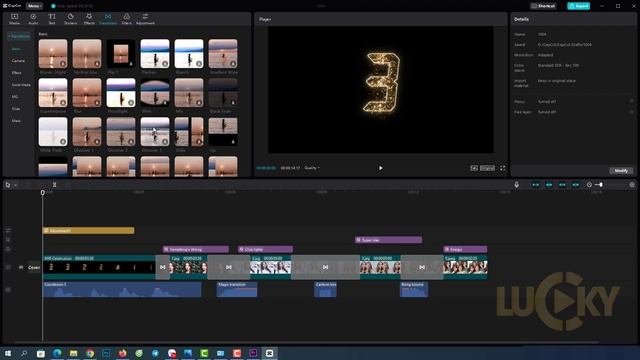Click the Modify button in Details
The height and width of the screenshot is (360, 640).
[621, 171]
